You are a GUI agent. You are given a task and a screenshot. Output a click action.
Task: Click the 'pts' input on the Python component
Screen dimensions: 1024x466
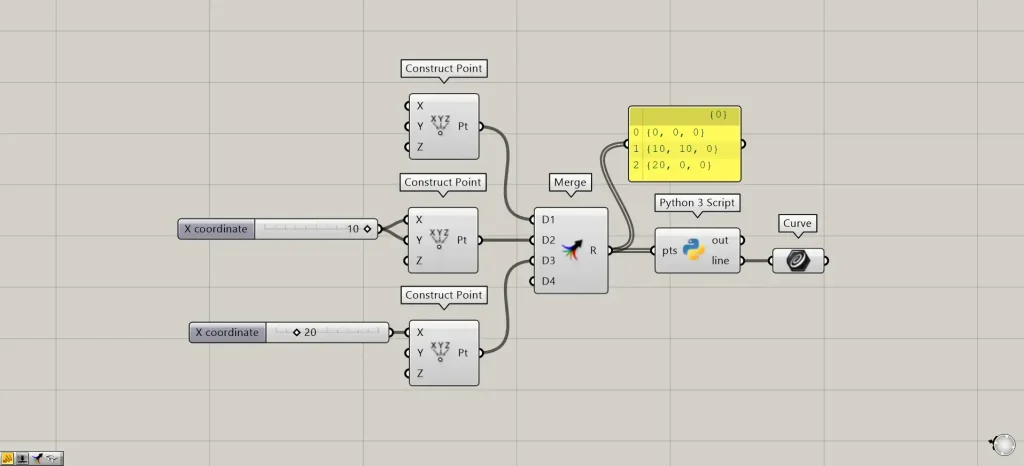click(x=670, y=251)
